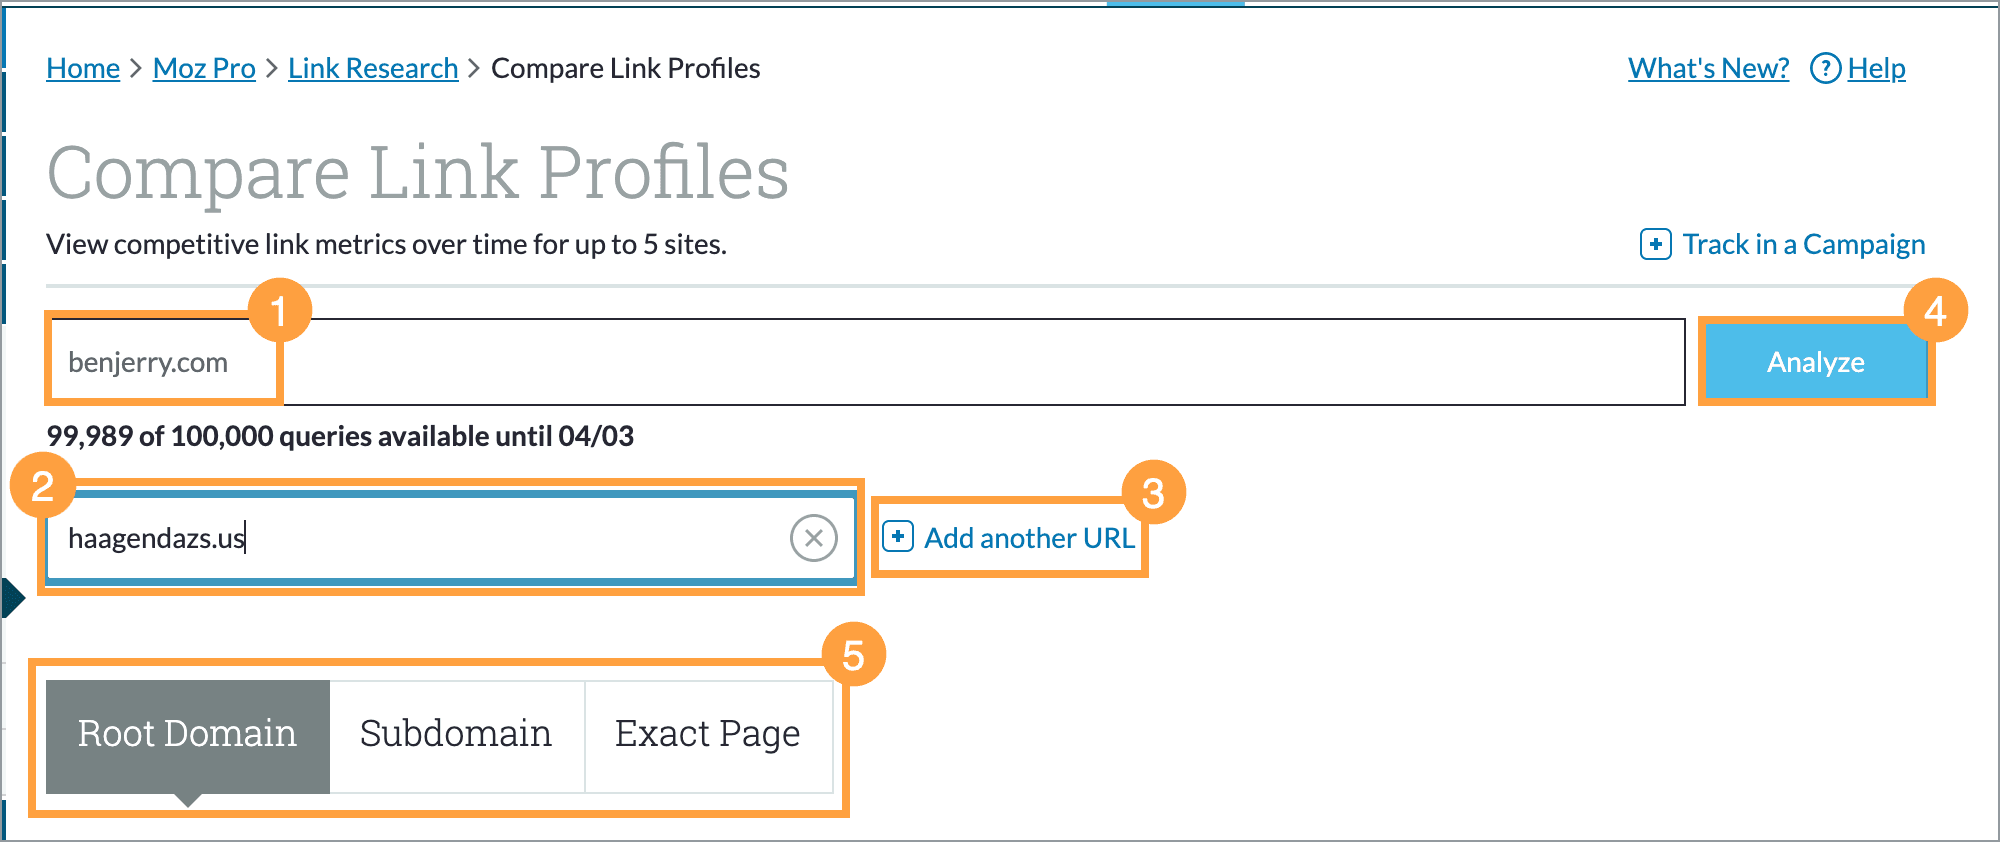Screen dimensions: 2000x842
Task: Choose the Exact Page tab
Action: [x=708, y=734]
